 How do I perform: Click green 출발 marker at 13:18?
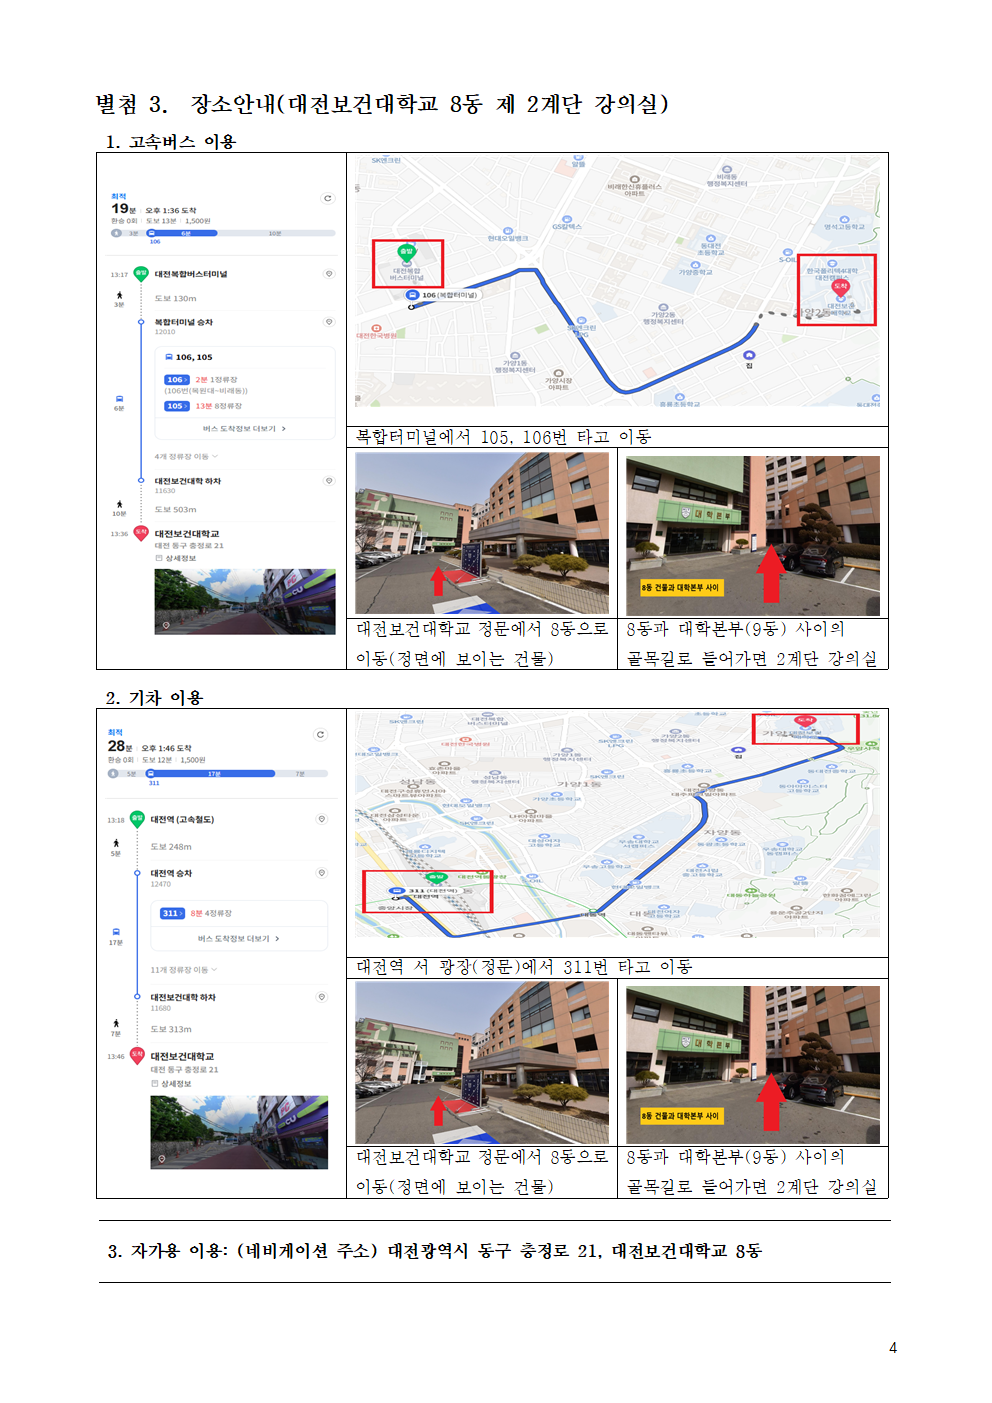[137, 818]
